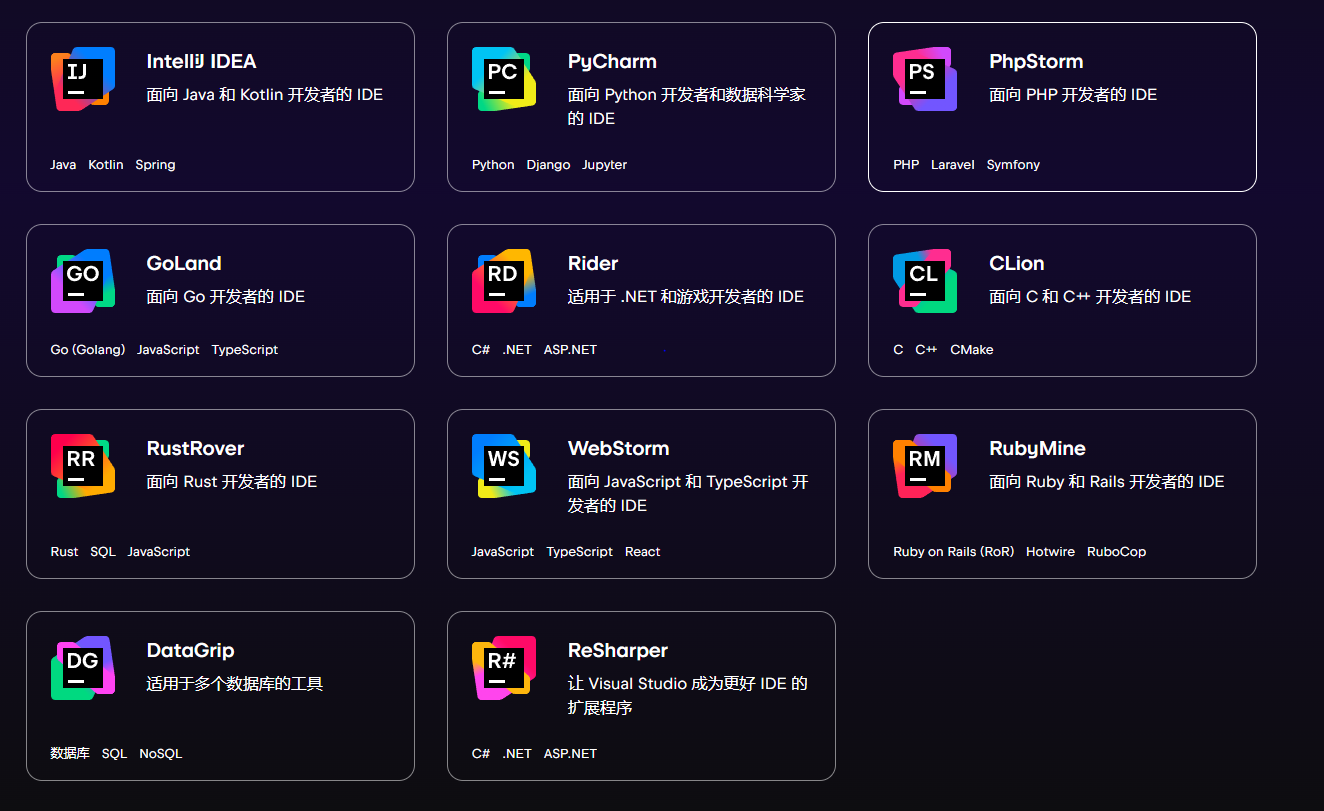The image size is (1324, 811).
Task: Click the ASP.NET tag in ReSharper card
Action: 570,754
